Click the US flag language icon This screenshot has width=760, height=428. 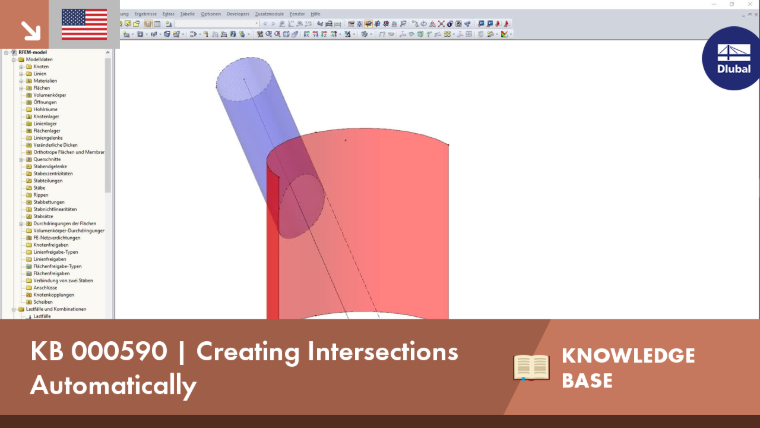(84, 24)
